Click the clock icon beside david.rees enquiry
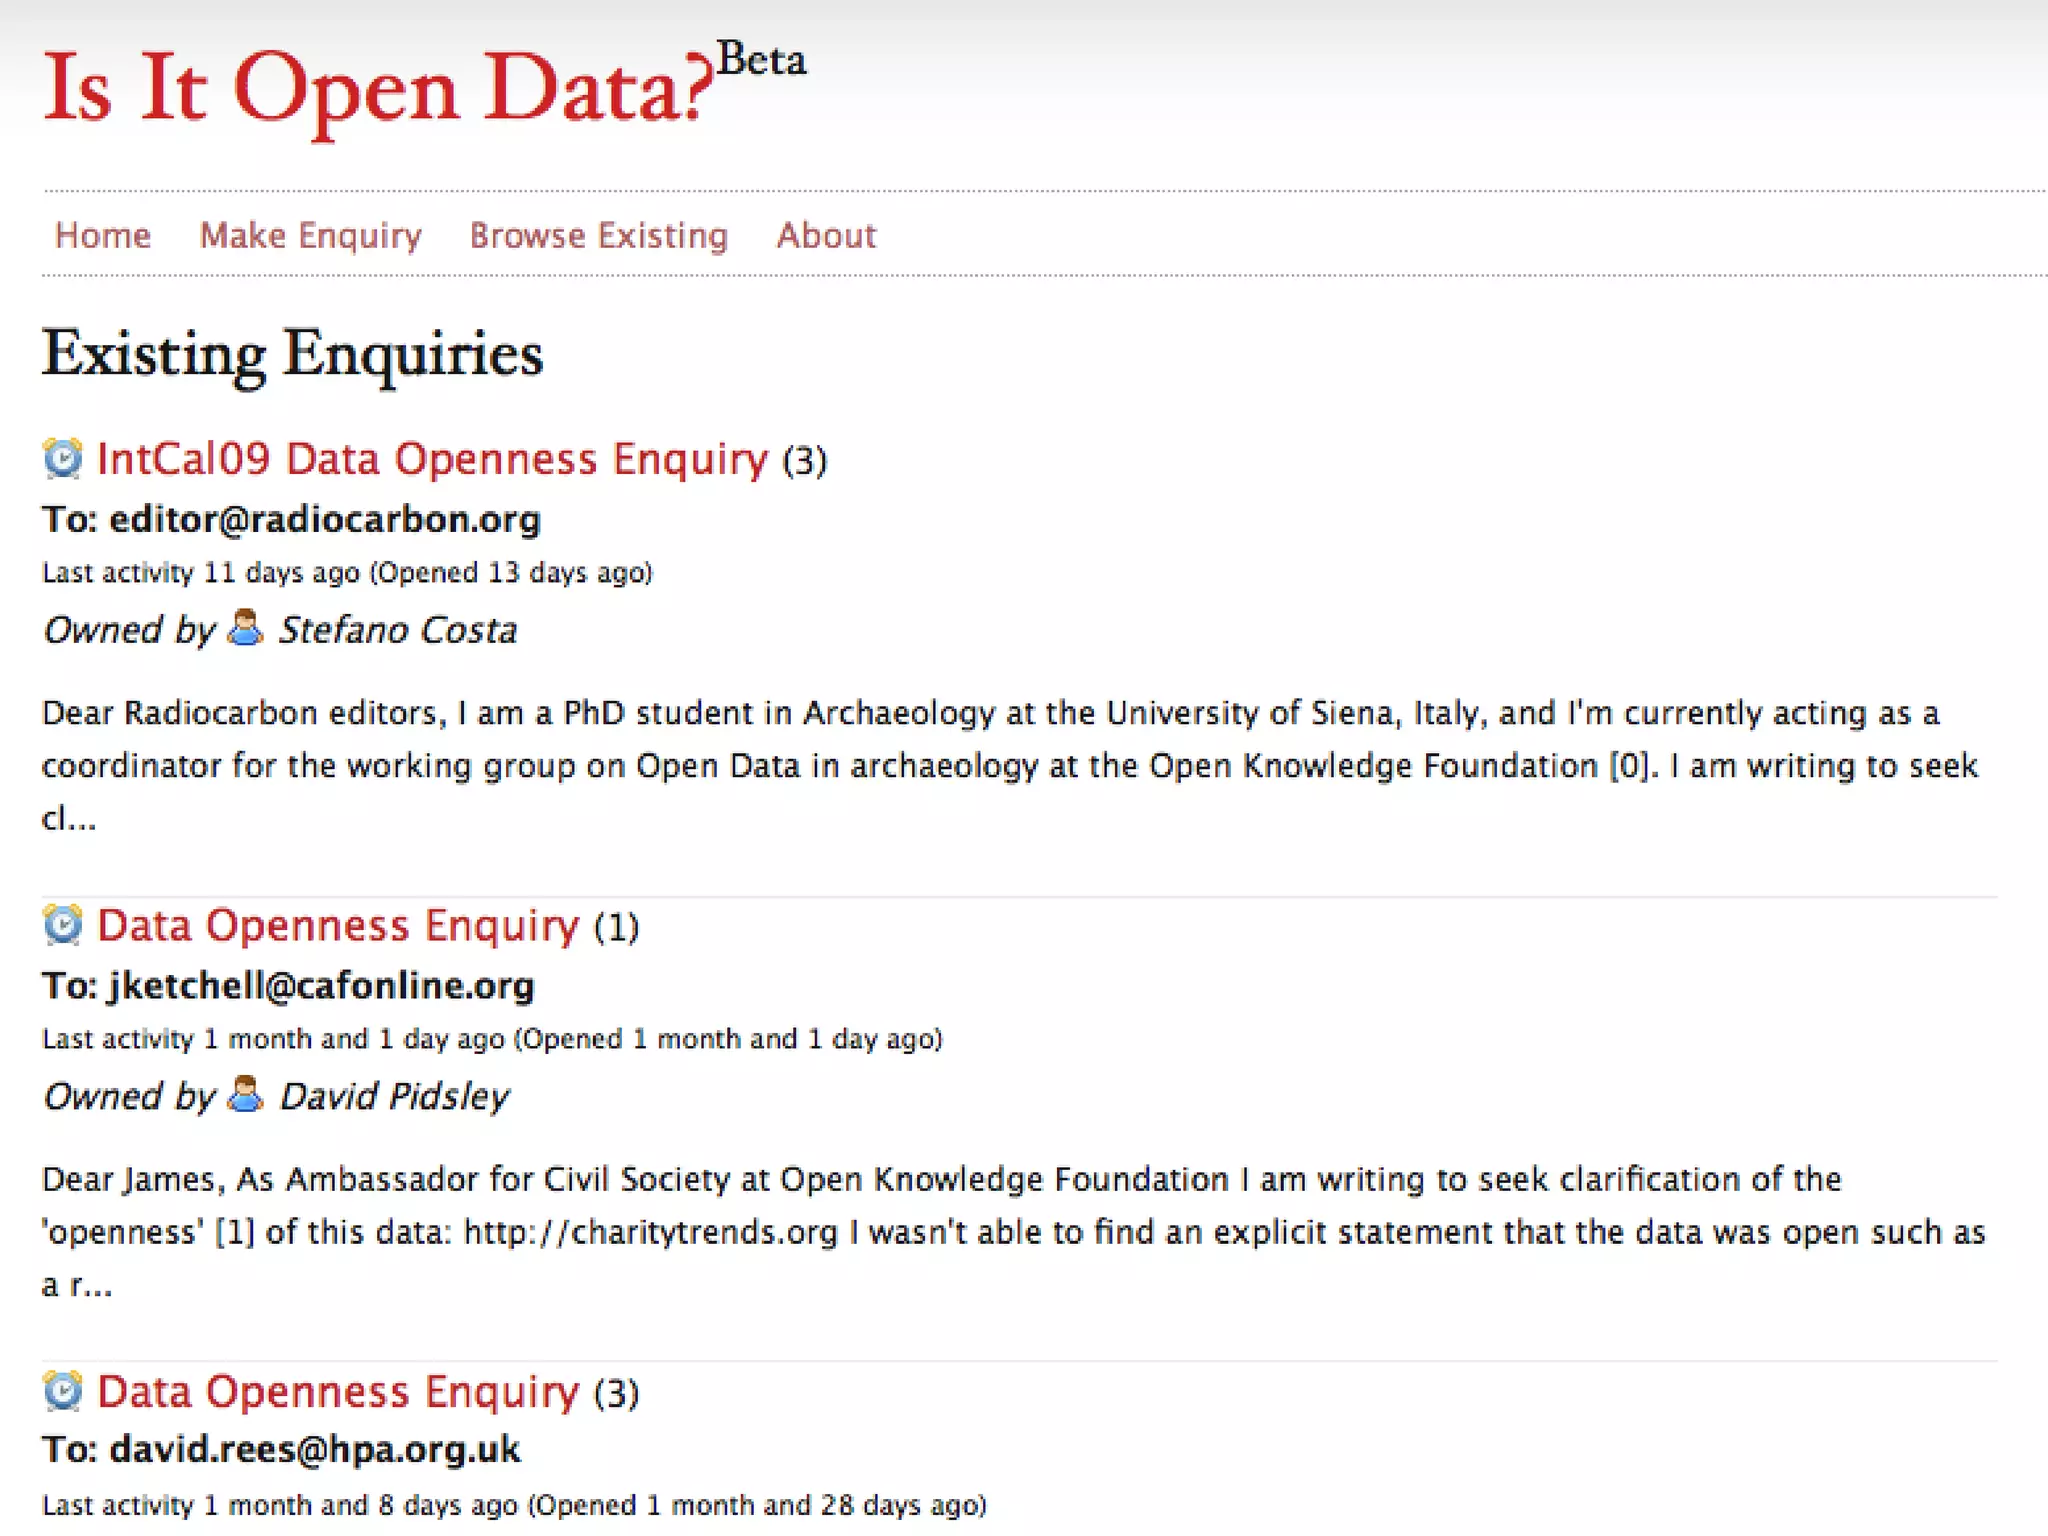Image resolution: width=2048 pixels, height=1536 pixels. pos(63,1391)
